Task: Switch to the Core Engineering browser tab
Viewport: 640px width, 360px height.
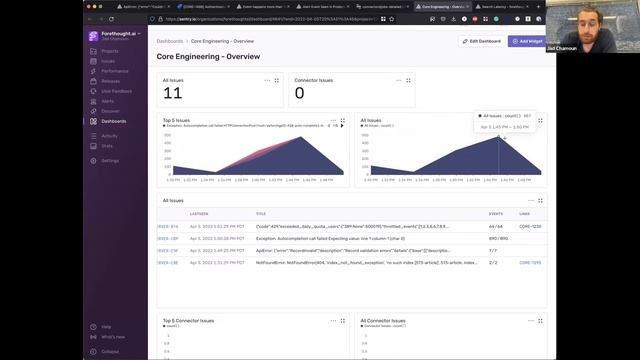Action: click(x=442, y=7)
